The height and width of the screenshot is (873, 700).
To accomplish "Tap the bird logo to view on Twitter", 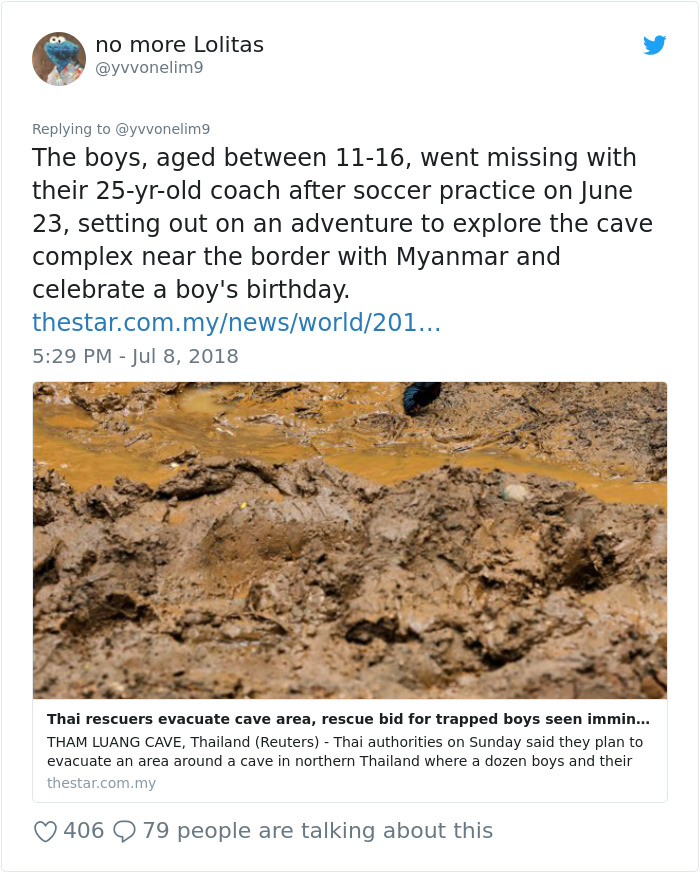I will click(x=655, y=45).
